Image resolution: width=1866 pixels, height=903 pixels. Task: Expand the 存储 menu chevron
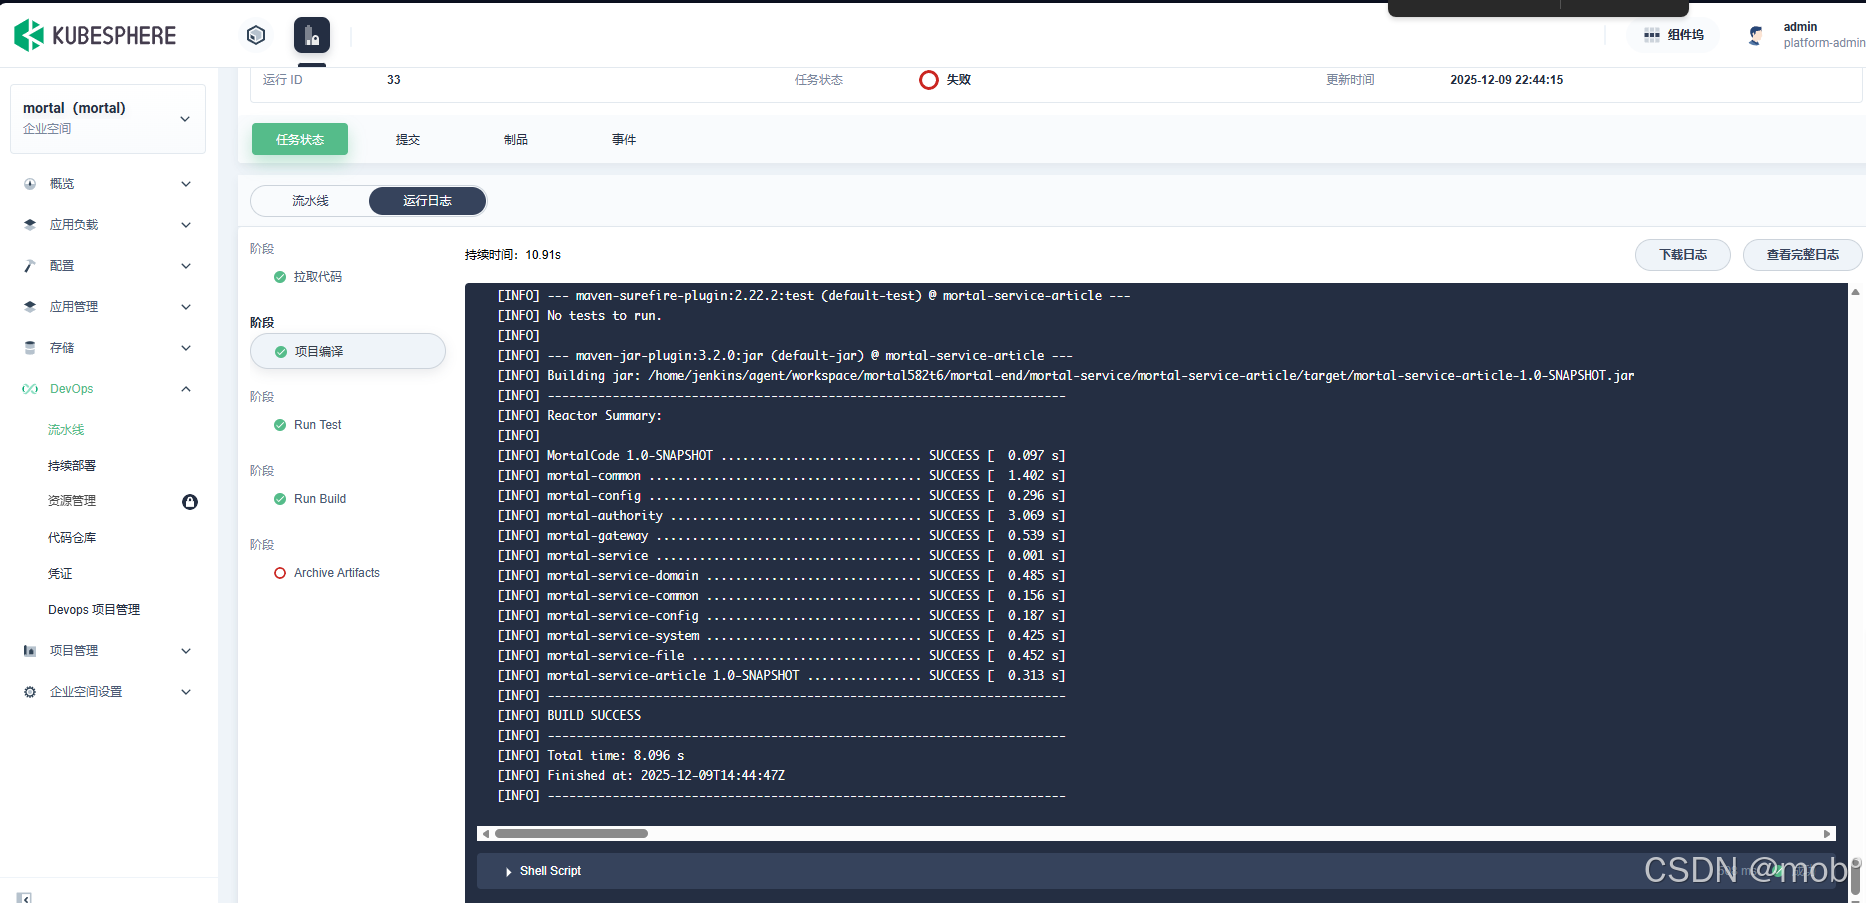[186, 348]
